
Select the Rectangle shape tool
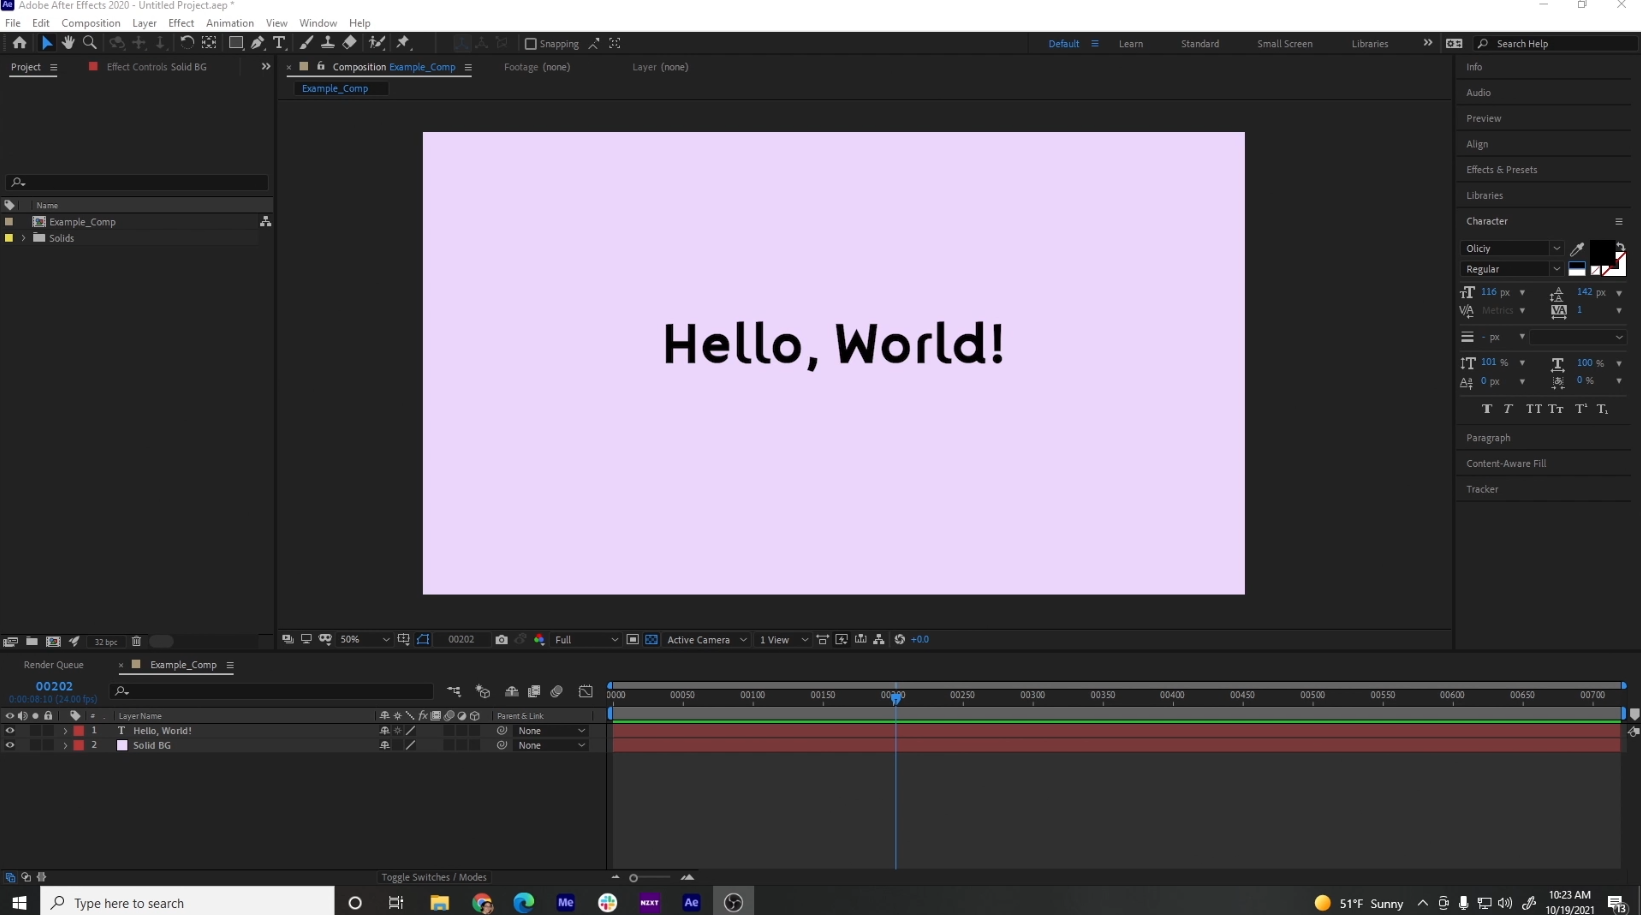[236, 43]
